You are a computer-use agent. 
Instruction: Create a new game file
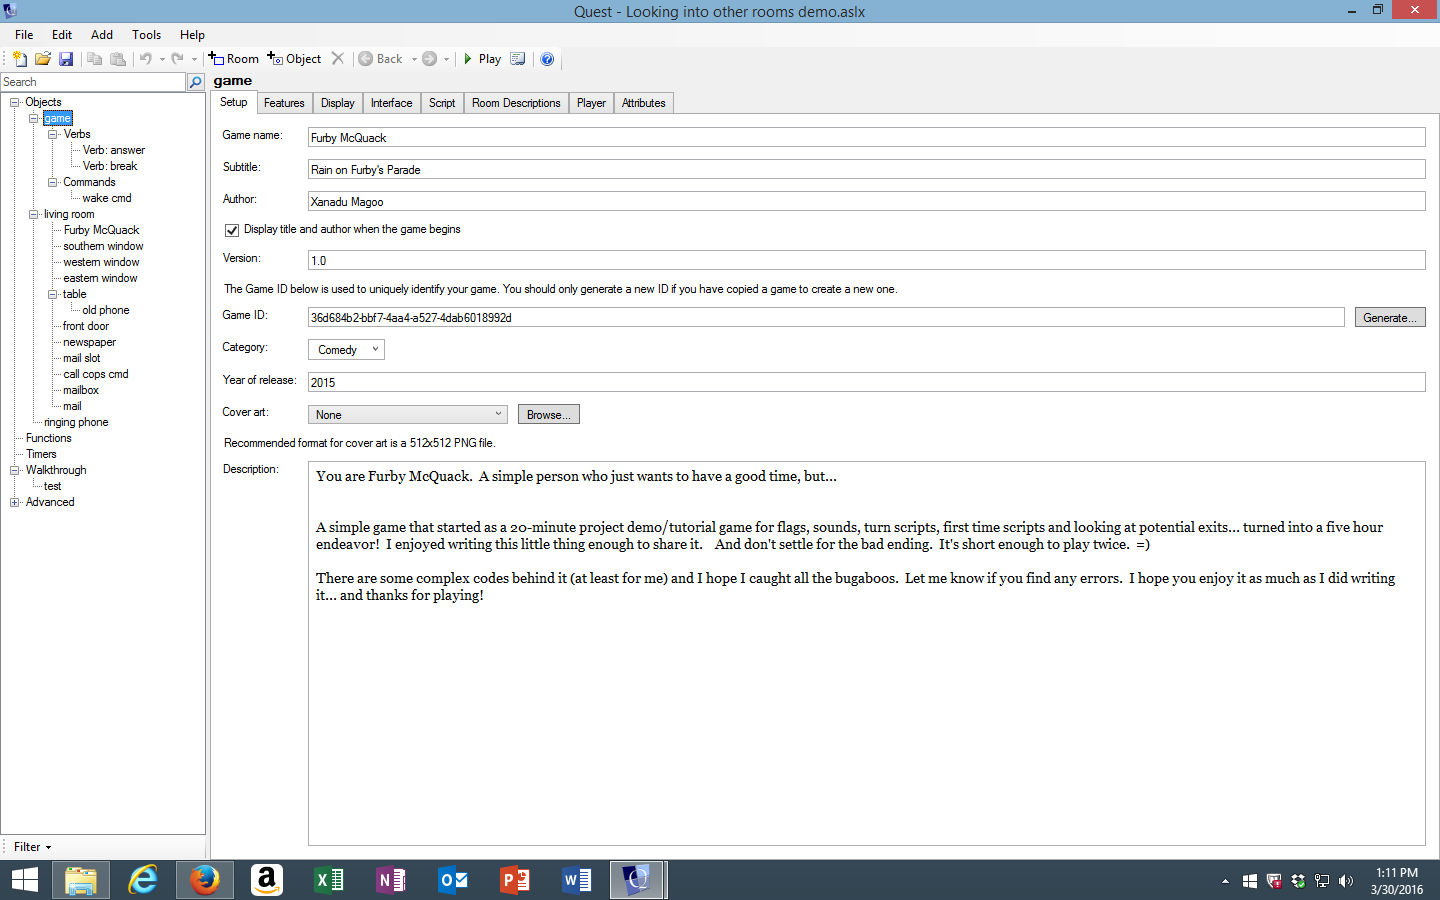coord(18,59)
